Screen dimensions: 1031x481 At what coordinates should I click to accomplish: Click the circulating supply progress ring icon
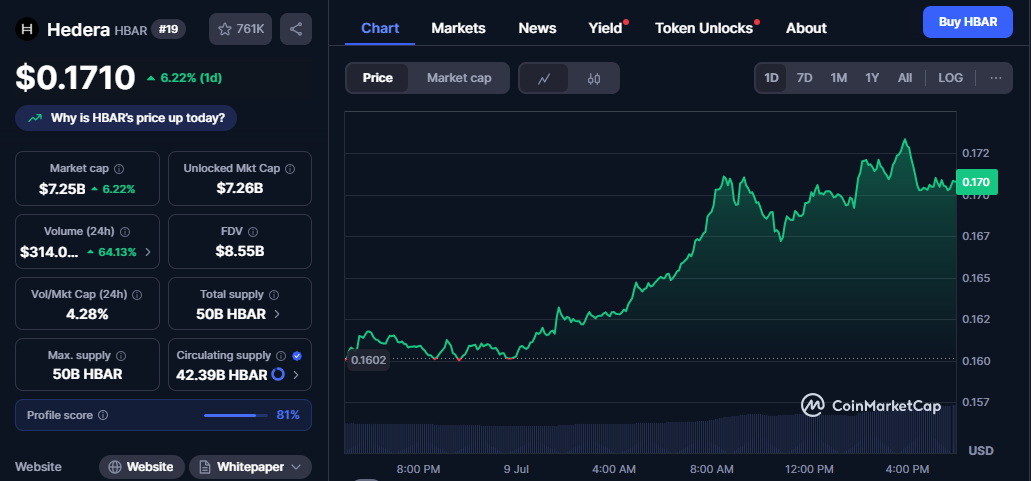[277, 375]
